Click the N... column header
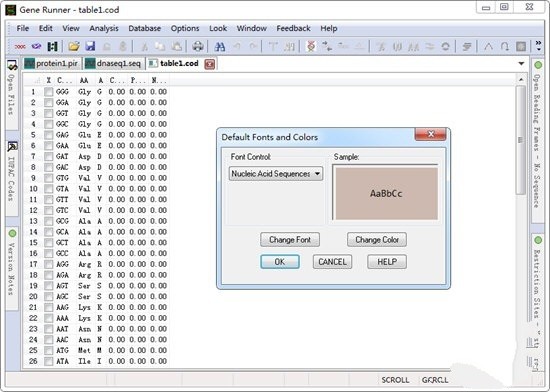 tap(159, 80)
